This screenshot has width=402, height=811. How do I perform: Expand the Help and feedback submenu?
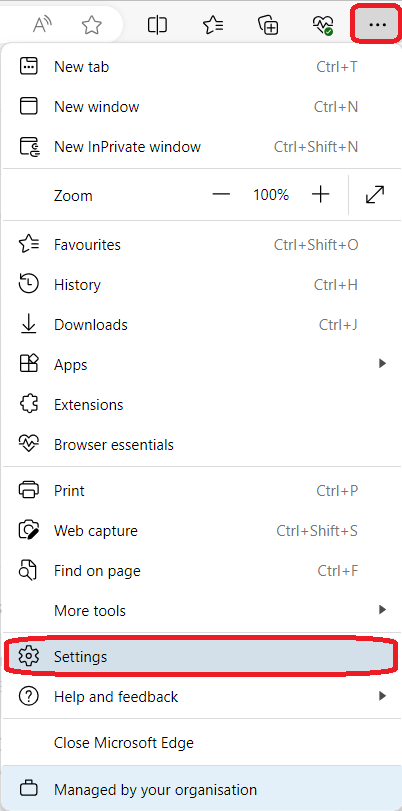click(x=201, y=696)
